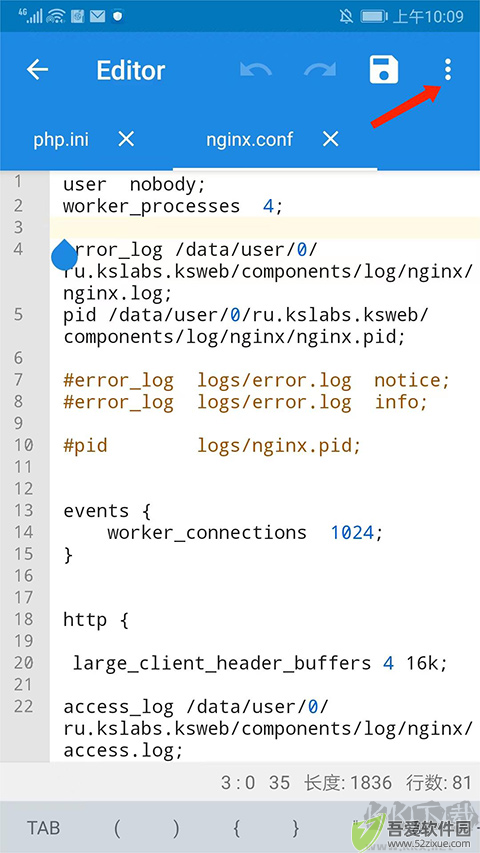This screenshot has width=480, height=853.
Task: Tap line number 14 in the gutter
Action: coord(23,532)
